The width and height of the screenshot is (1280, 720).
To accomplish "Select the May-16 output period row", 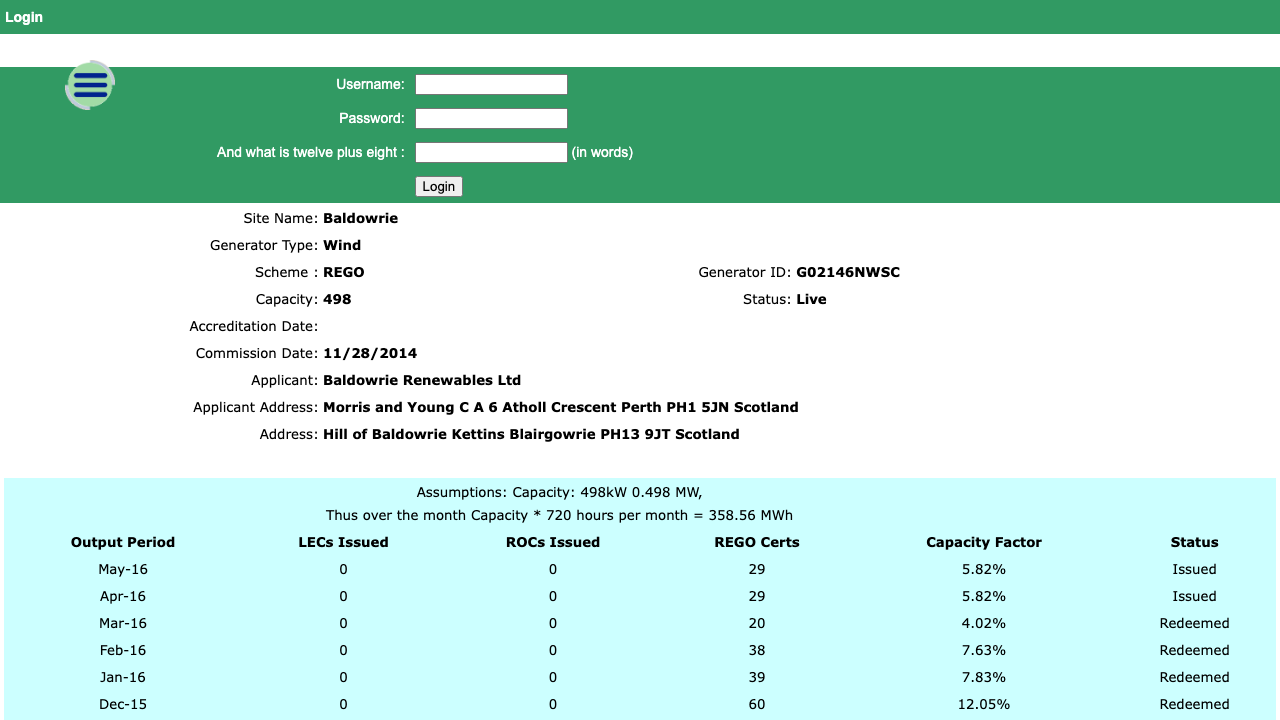I will click(x=122, y=569).
